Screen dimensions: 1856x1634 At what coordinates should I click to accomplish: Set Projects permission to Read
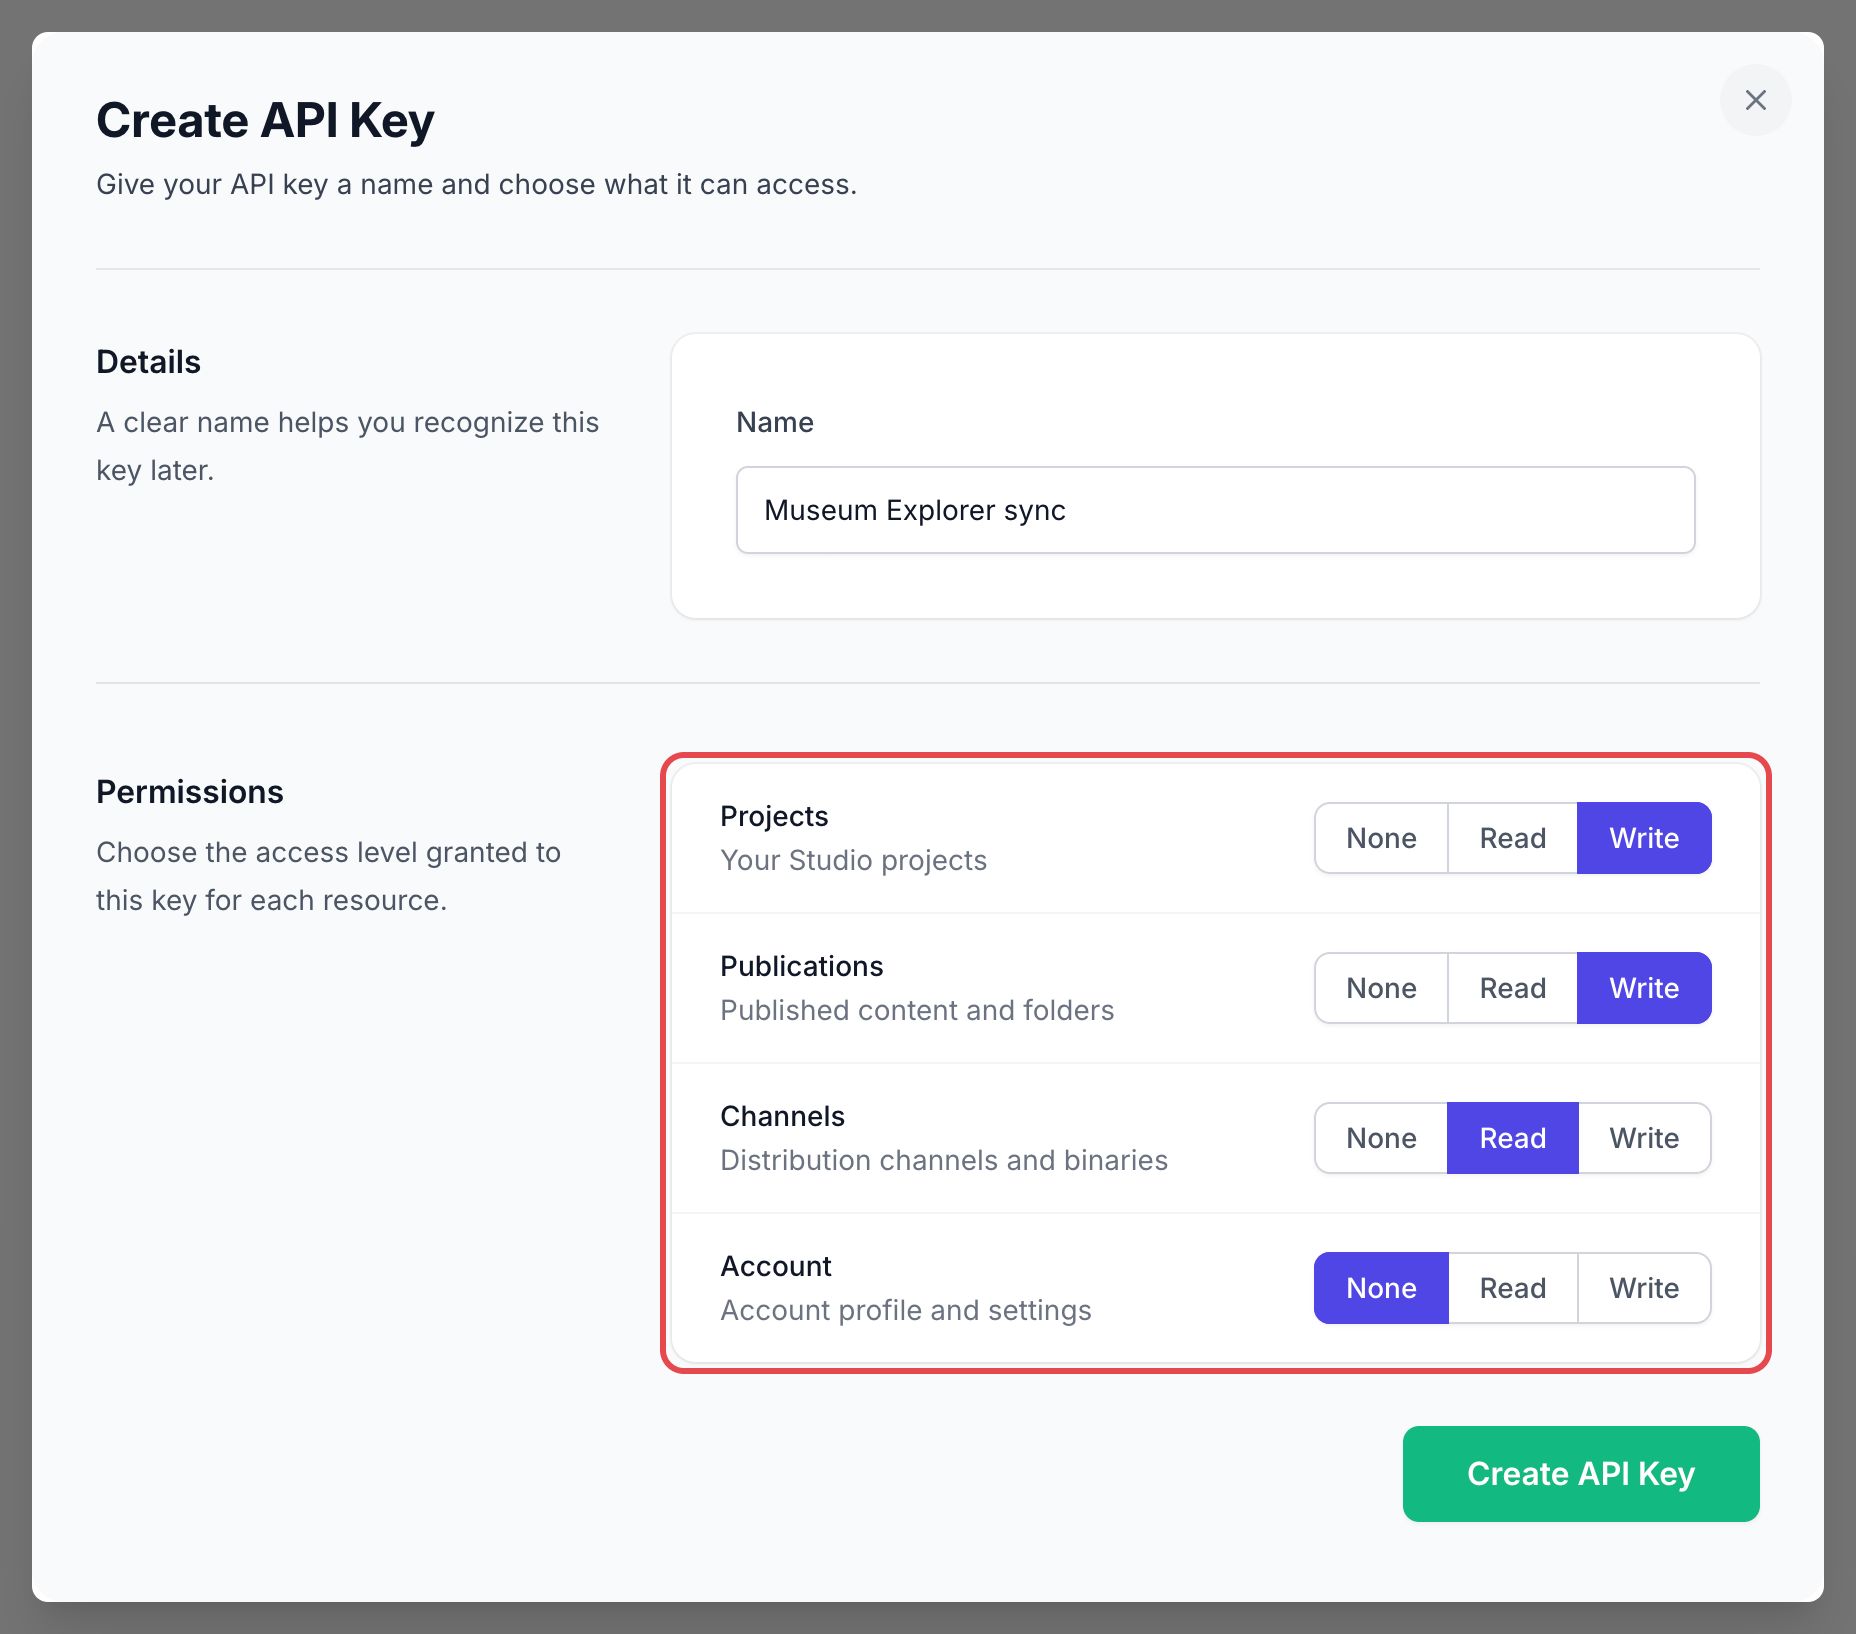(1512, 838)
